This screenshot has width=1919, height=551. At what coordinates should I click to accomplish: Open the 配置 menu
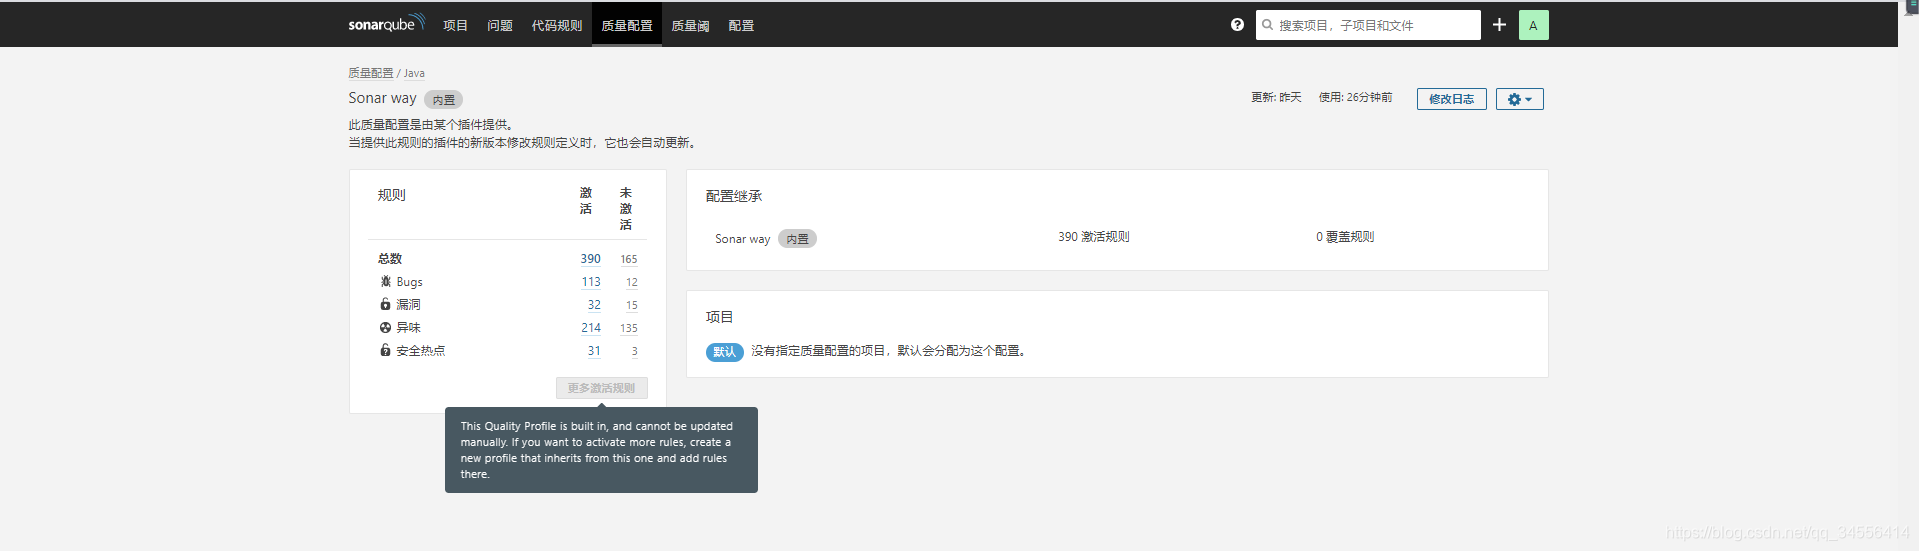[741, 25]
